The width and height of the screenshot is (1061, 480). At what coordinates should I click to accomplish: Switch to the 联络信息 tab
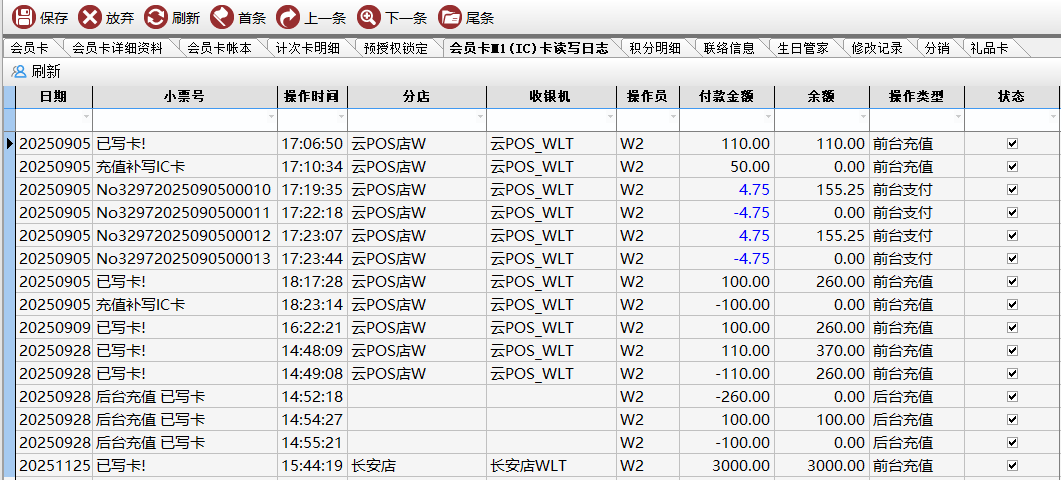pyautogui.click(x=729, y=48)
